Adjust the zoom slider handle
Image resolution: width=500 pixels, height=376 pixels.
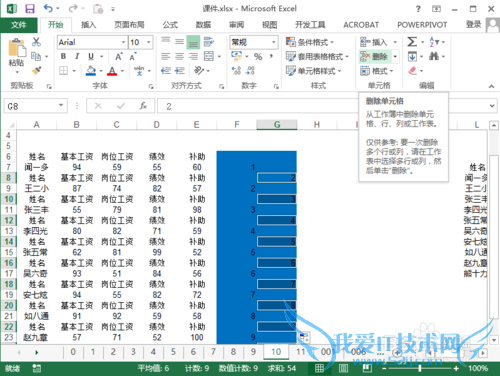(x=420, y=368)
